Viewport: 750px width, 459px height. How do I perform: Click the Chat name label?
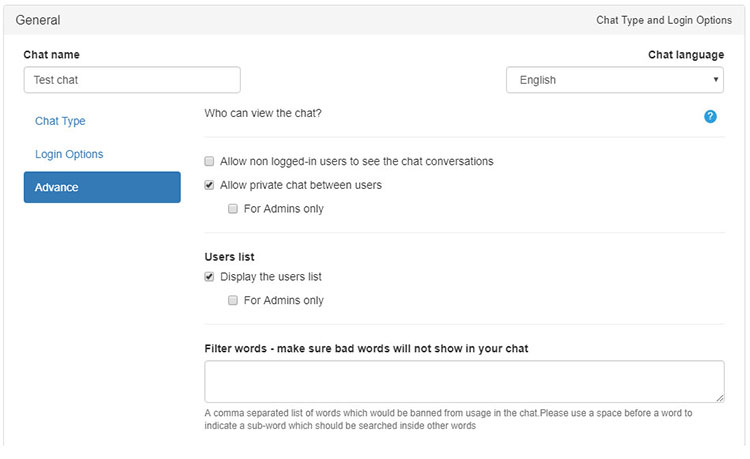[x=51, y=54]
